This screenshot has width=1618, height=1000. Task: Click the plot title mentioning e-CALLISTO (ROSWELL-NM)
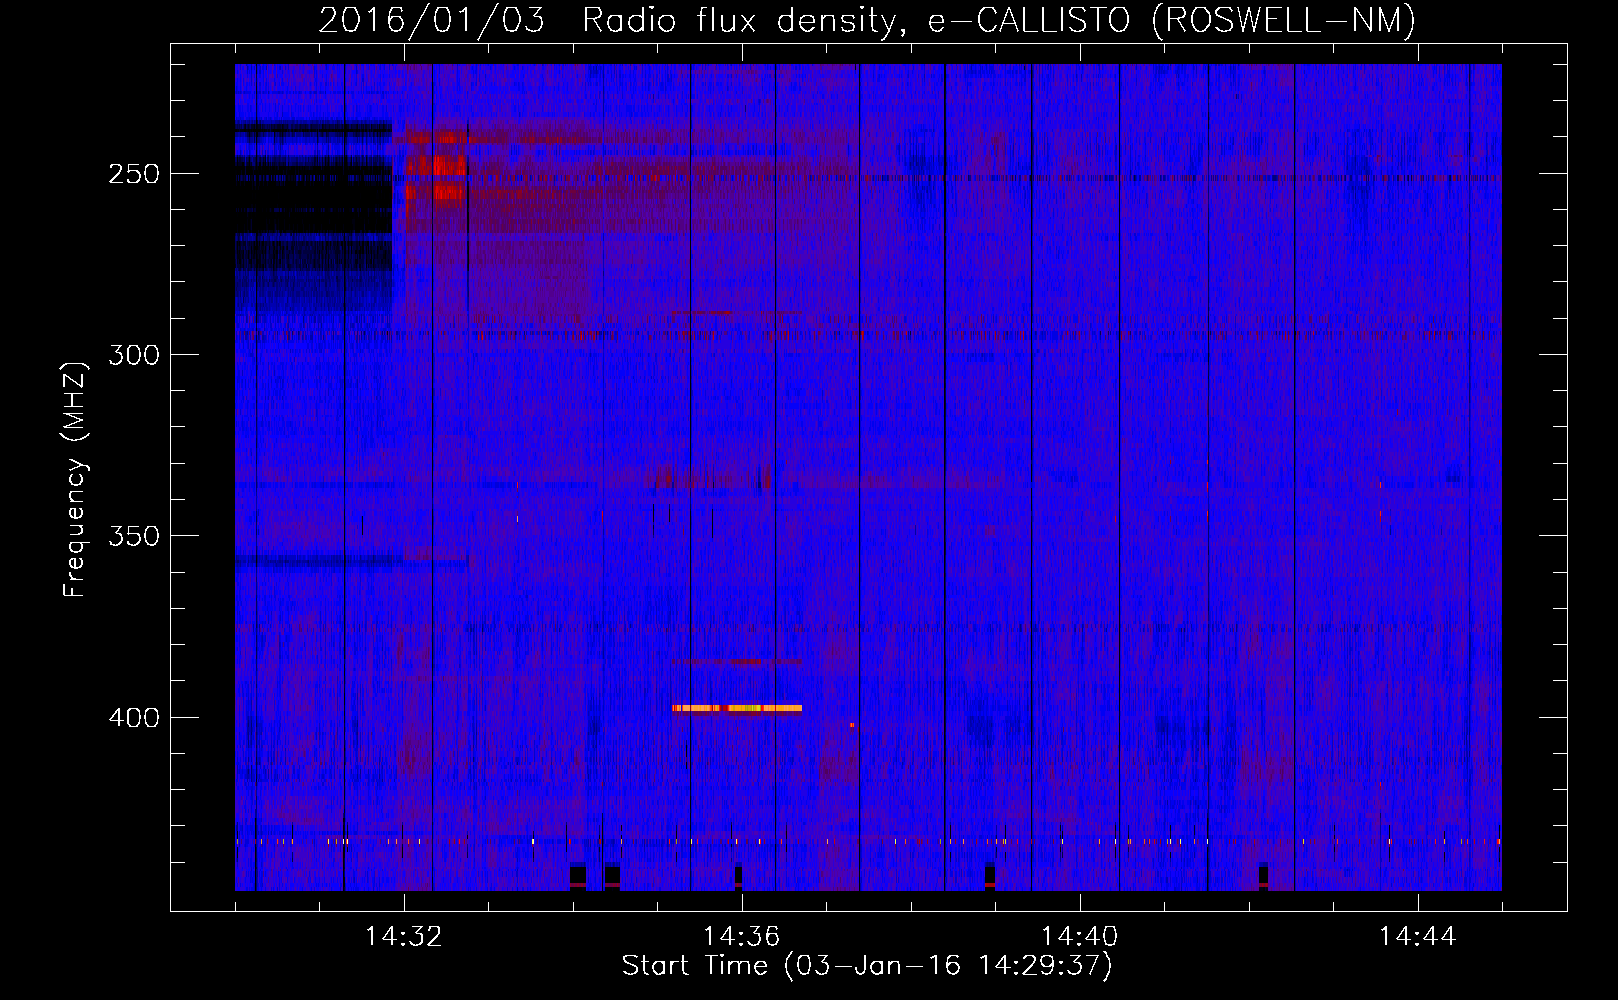click(x=867, y=20)
